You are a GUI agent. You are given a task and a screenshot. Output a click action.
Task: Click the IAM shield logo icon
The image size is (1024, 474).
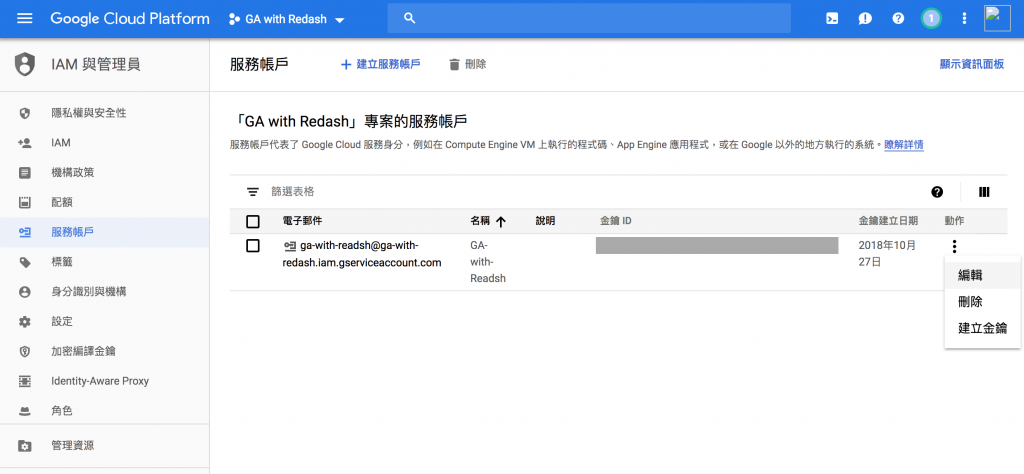pyautogui.click(x=25, y=64)
